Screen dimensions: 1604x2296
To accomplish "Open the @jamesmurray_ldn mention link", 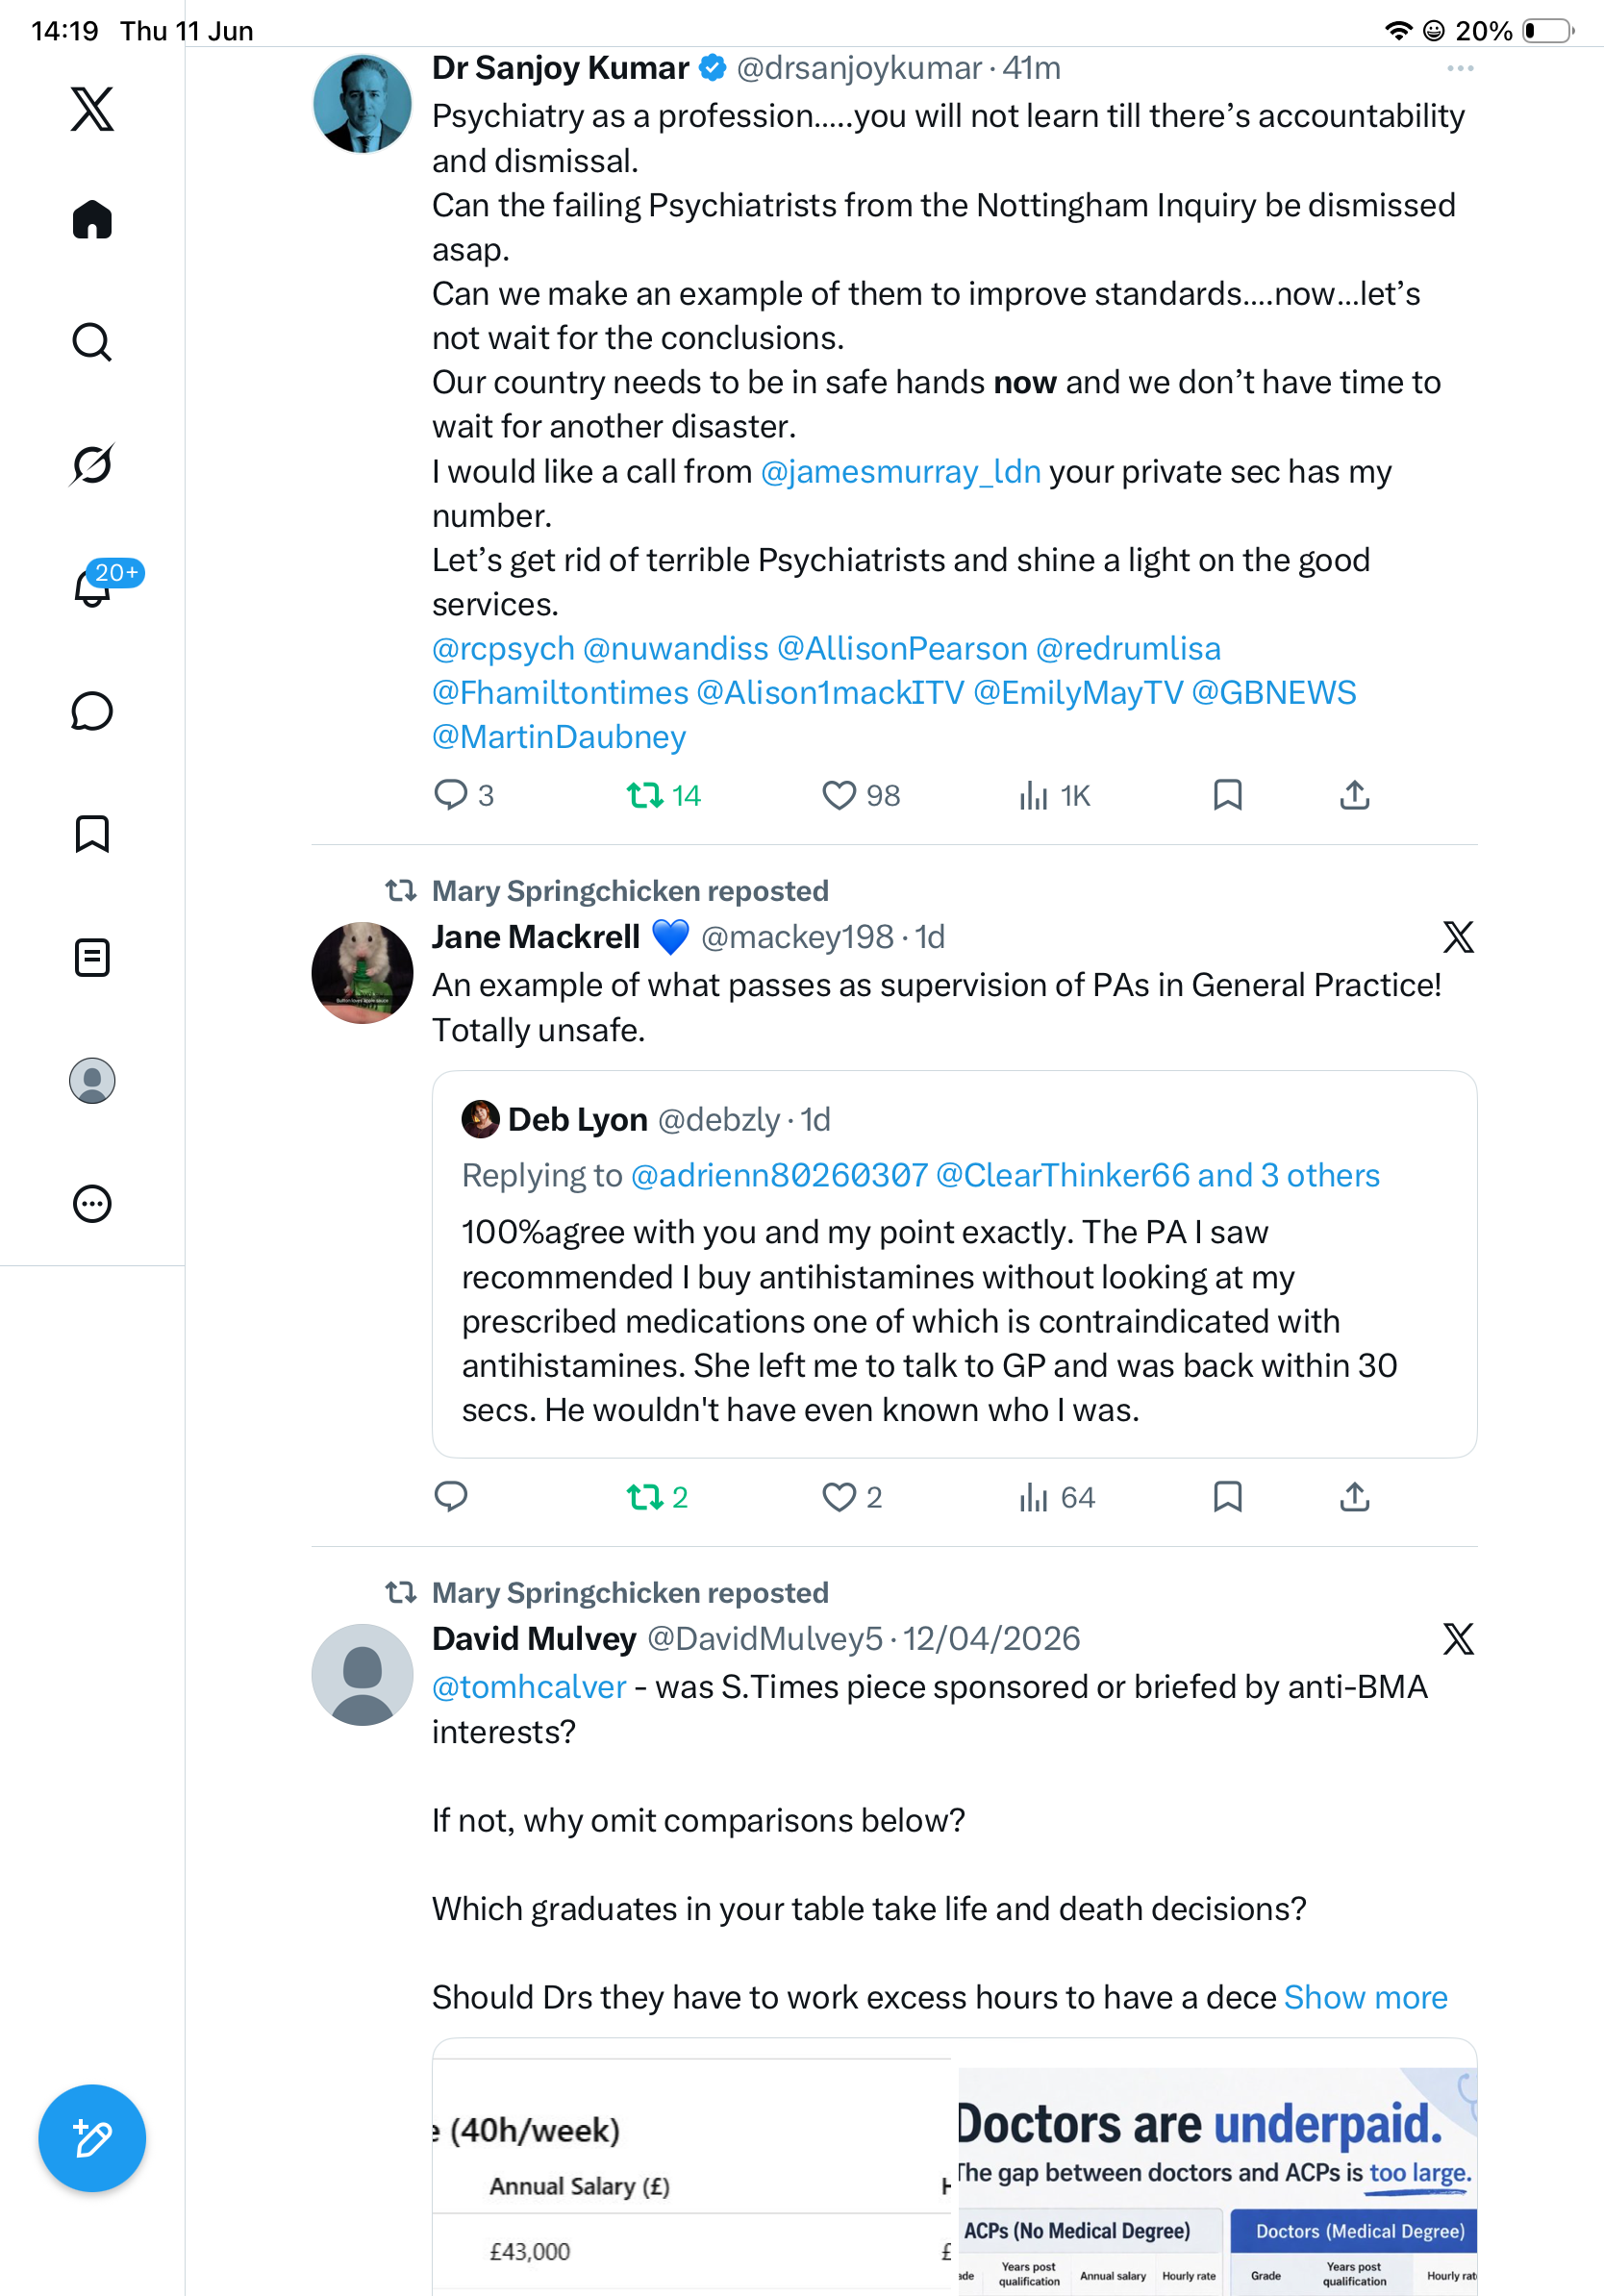I will pyautogui.click(x=901, y=471).
